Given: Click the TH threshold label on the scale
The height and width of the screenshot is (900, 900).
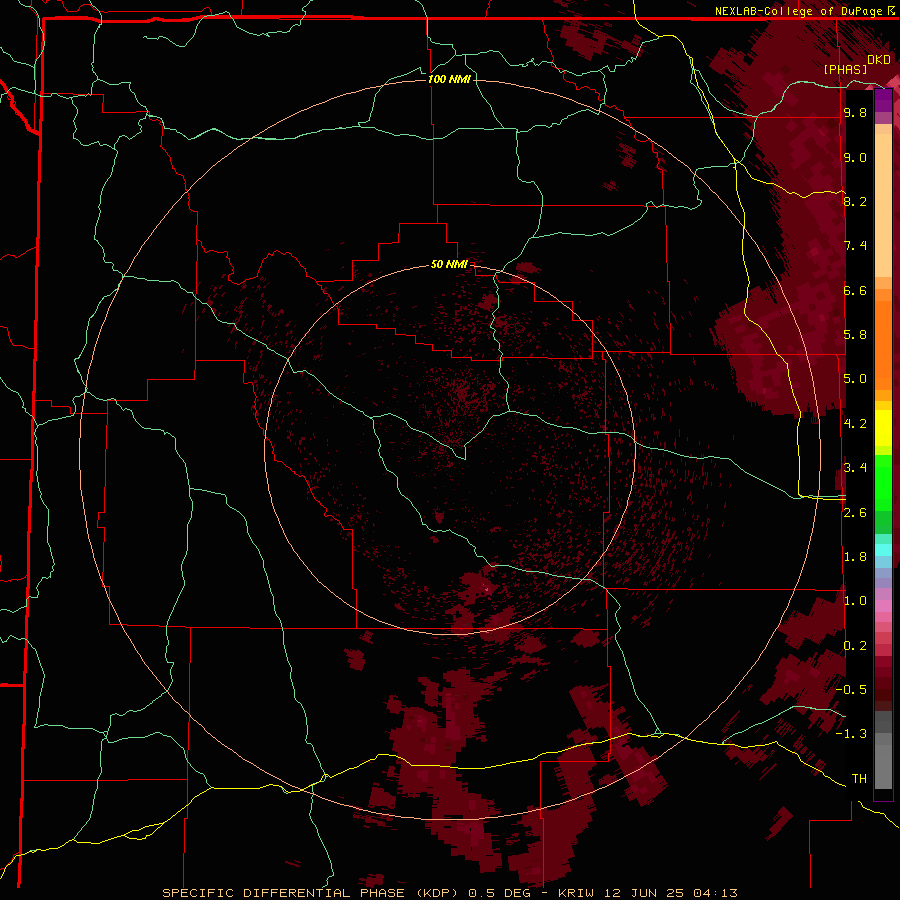Looking at the screenshot, I should pyautogui.click(x=859, y=779).
